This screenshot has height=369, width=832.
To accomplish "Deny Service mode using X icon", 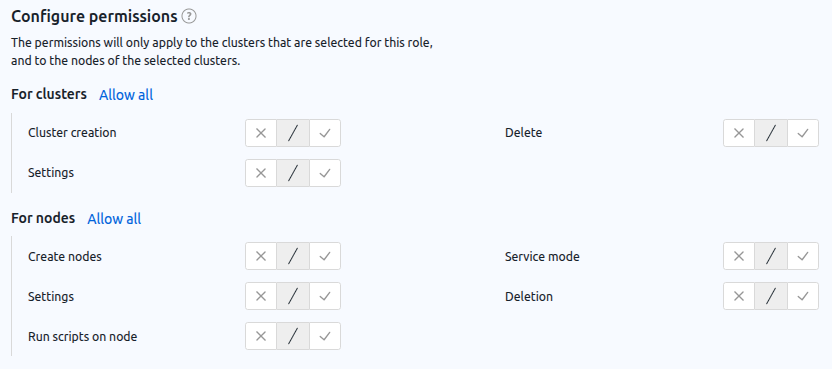I will pyautogui.click(x=739, y=256).
